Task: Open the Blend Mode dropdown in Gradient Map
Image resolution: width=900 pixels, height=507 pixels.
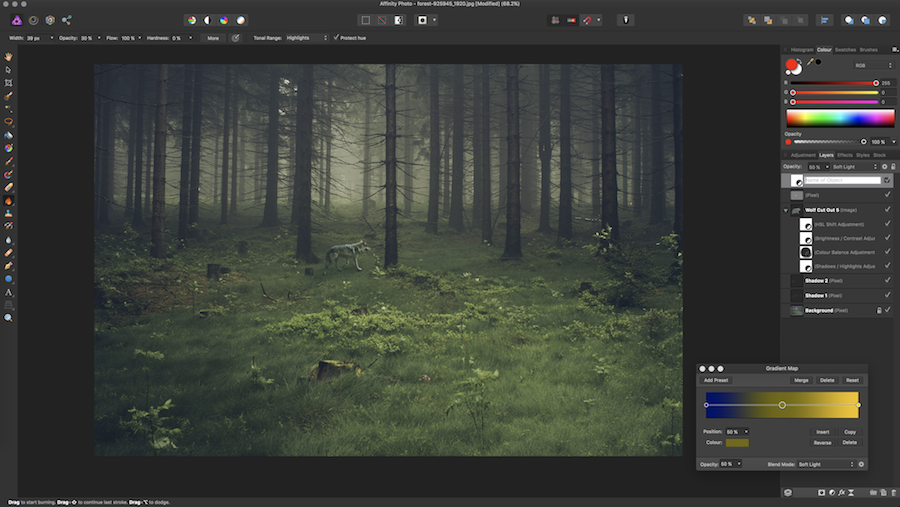Action: [826, 464]
